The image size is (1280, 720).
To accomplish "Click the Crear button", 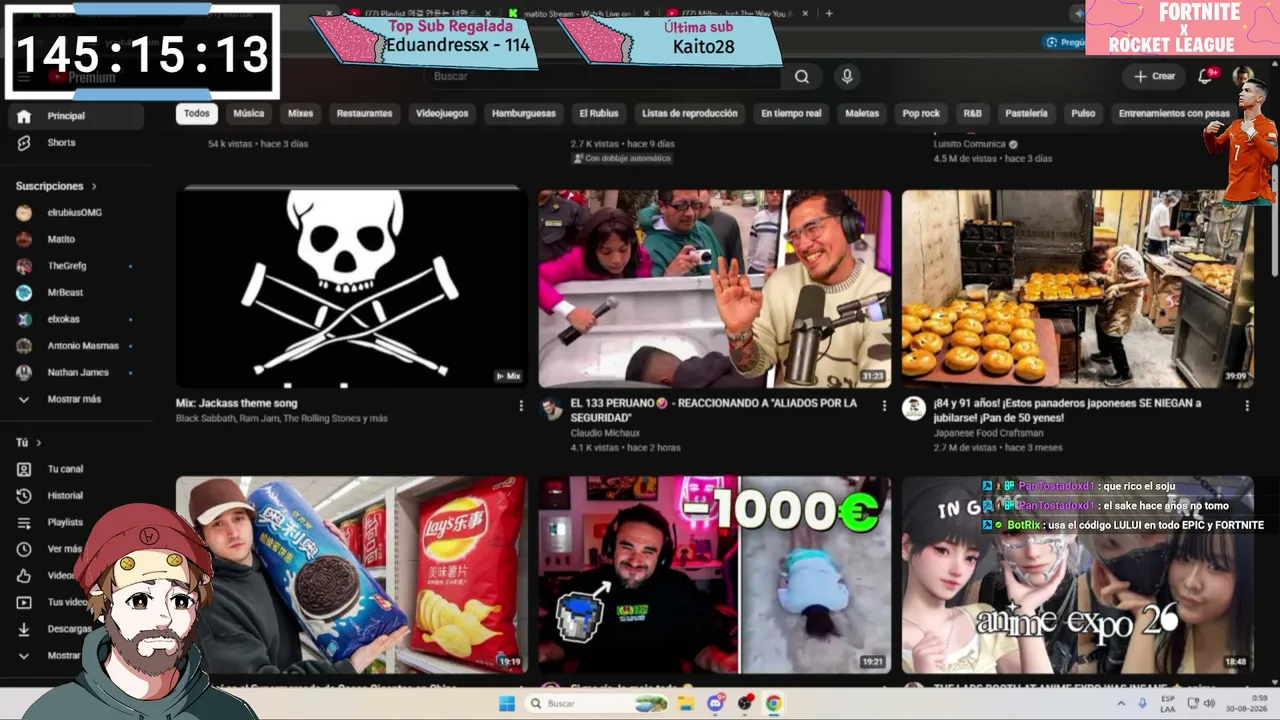I will (1154, 77).
